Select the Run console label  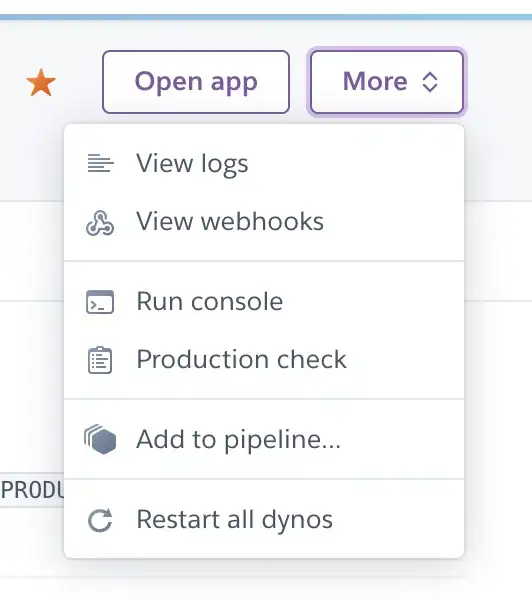click(x=210, y=302)
